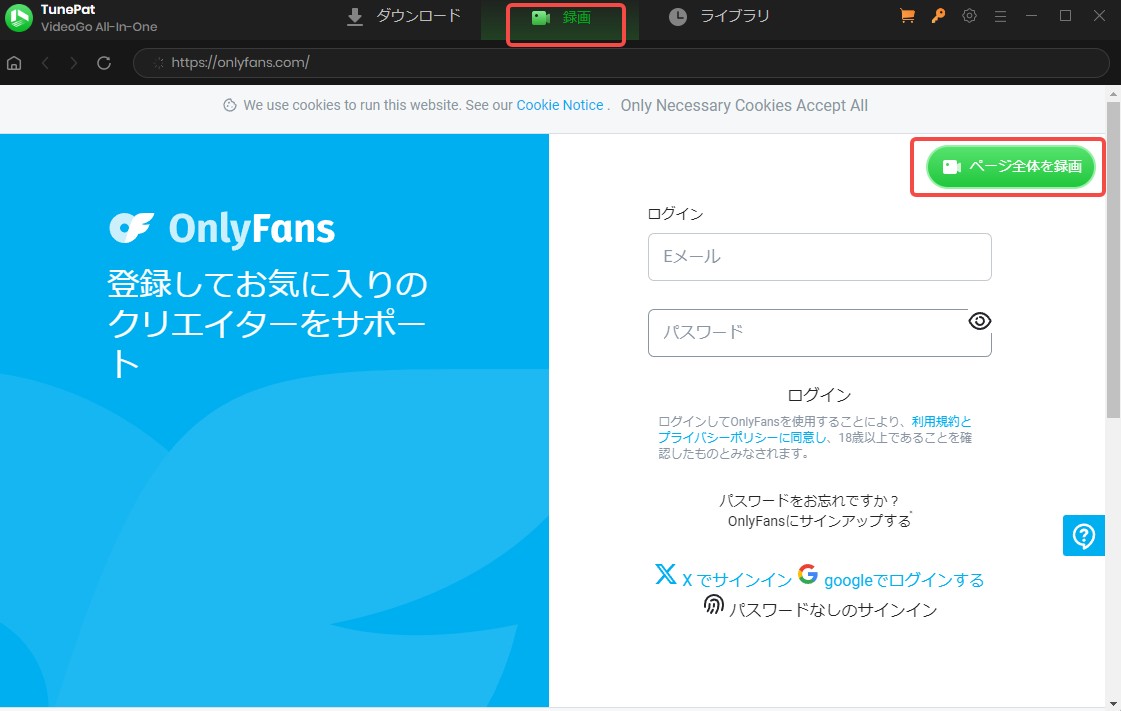
Task: Click X でサインイン link text
Action: pyautogui.click(x=737, y=580)
